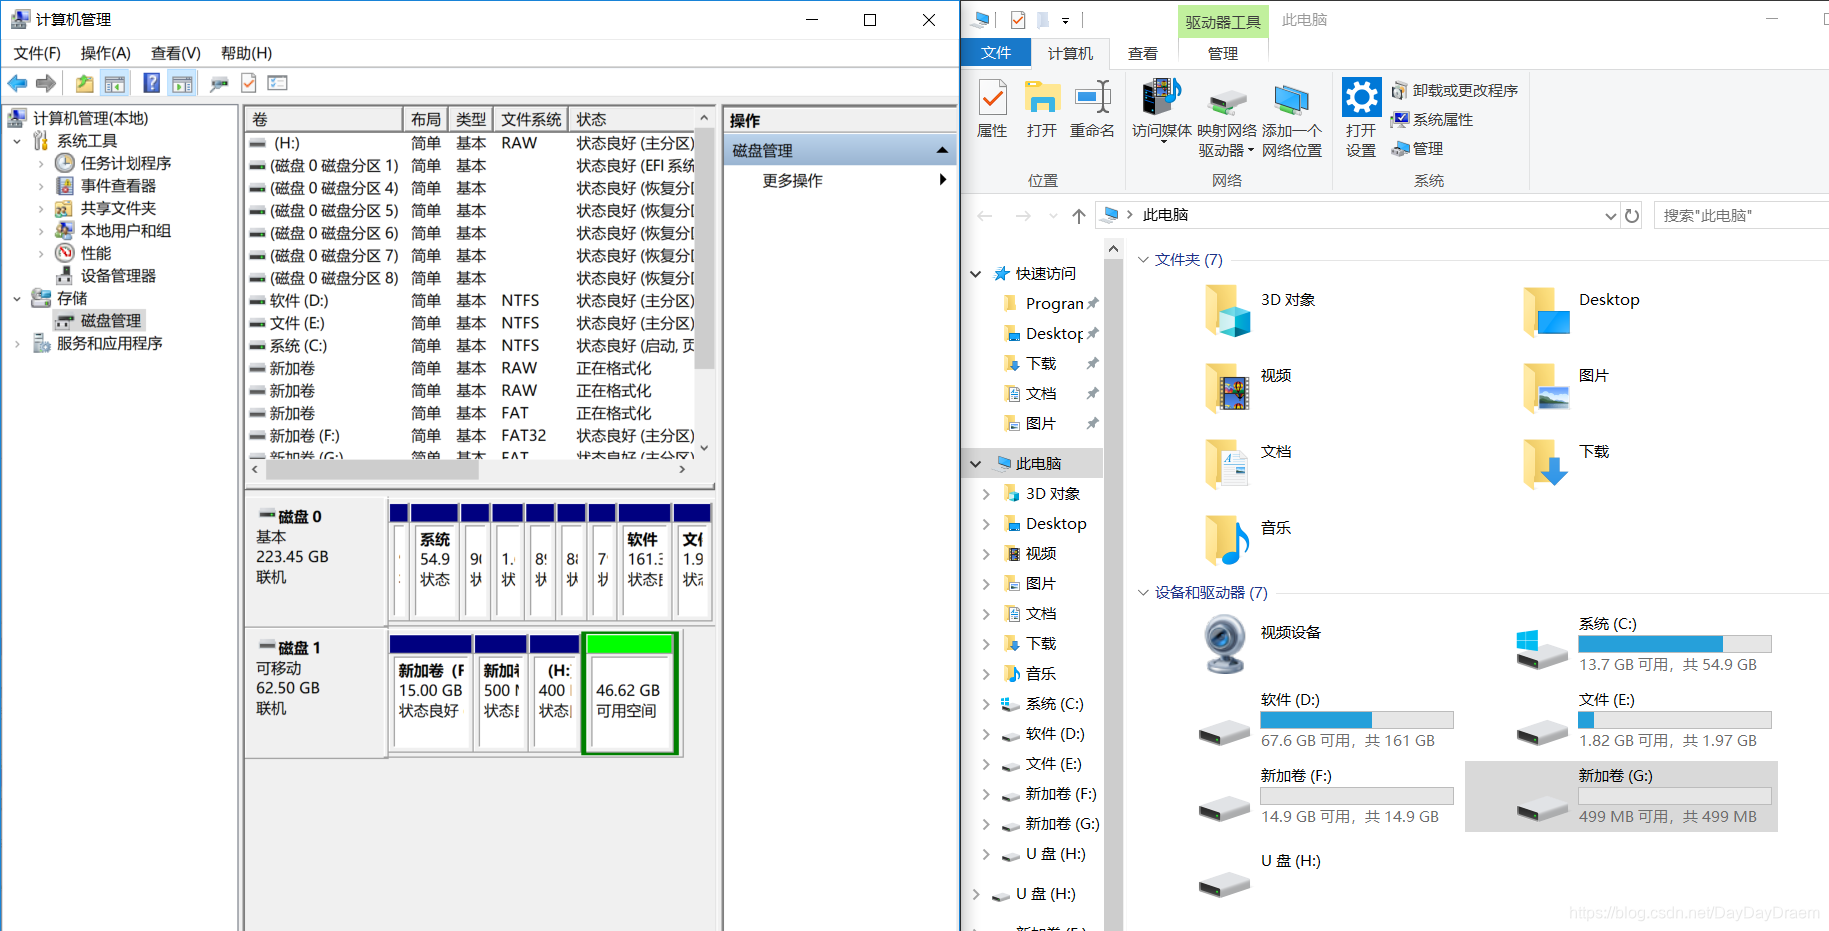Click the Forward arrow in Computer Management toolbar

tap(46, 83)
